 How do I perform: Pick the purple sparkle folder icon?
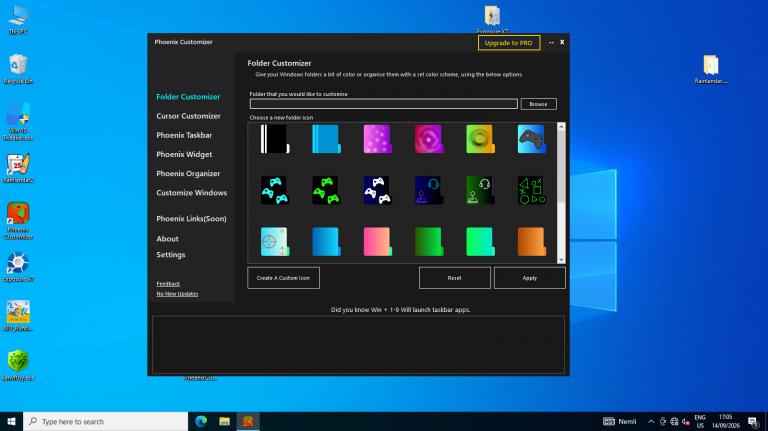click(x=377, y=139)
